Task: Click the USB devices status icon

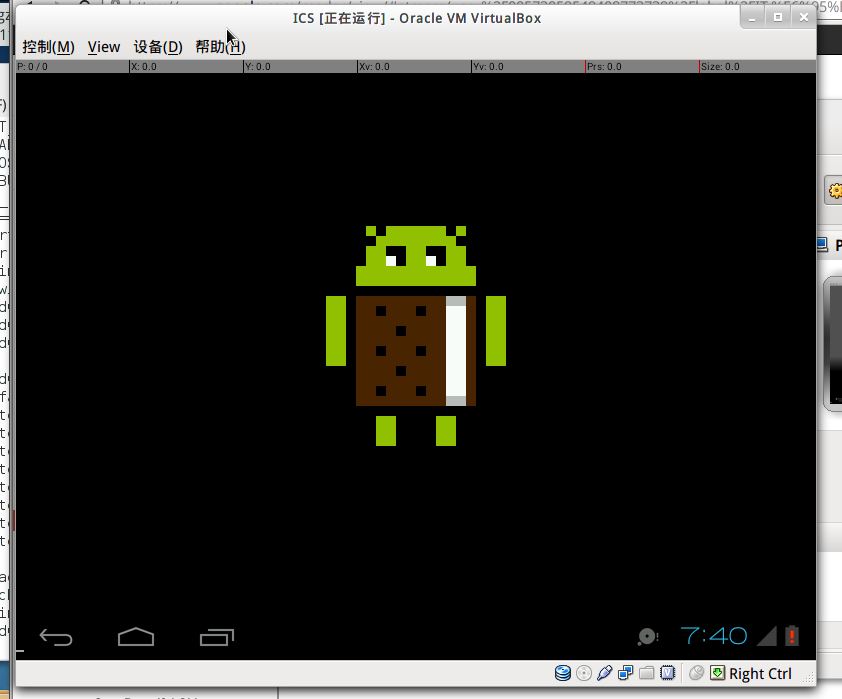Action: click(x=605, y=673)
